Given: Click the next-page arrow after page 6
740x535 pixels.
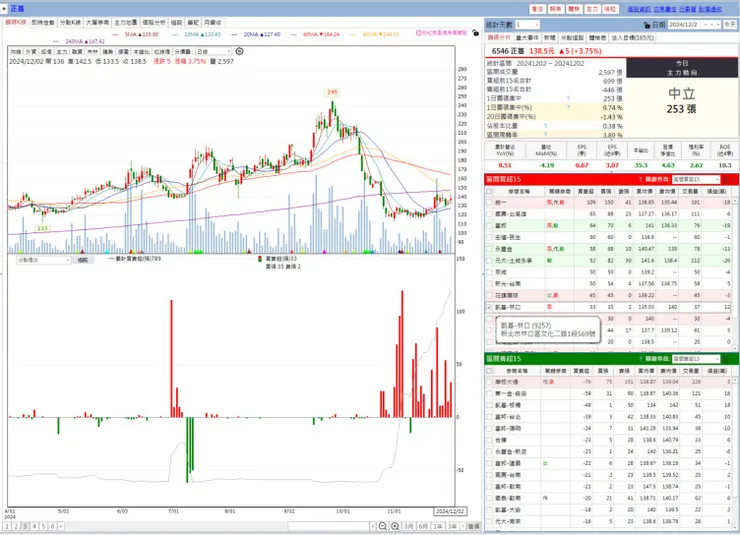Looking at the screenshot, I should click(x=61, y=526).
